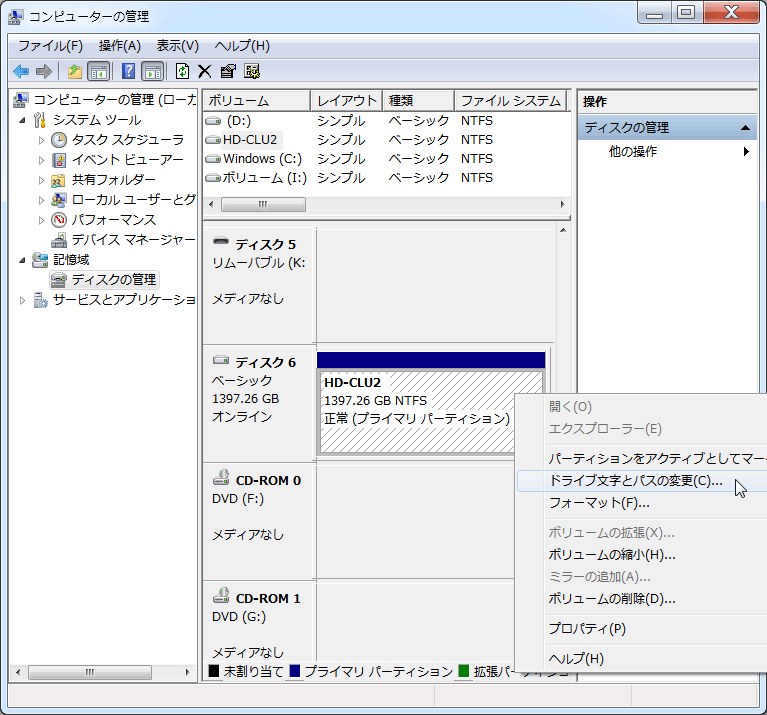
Task: Toggle the Show/Hide Console Tree icon
Action: (x=98, y=71)
